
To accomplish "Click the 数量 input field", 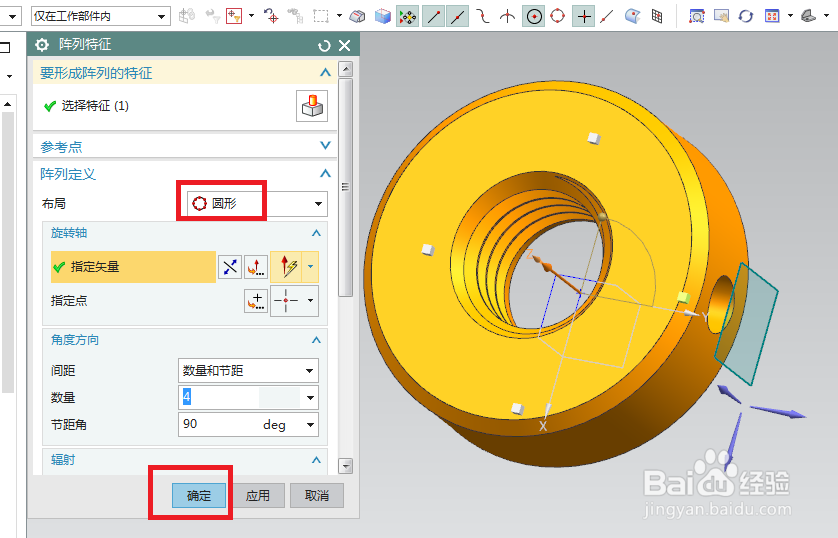I will tap(239, 397).
